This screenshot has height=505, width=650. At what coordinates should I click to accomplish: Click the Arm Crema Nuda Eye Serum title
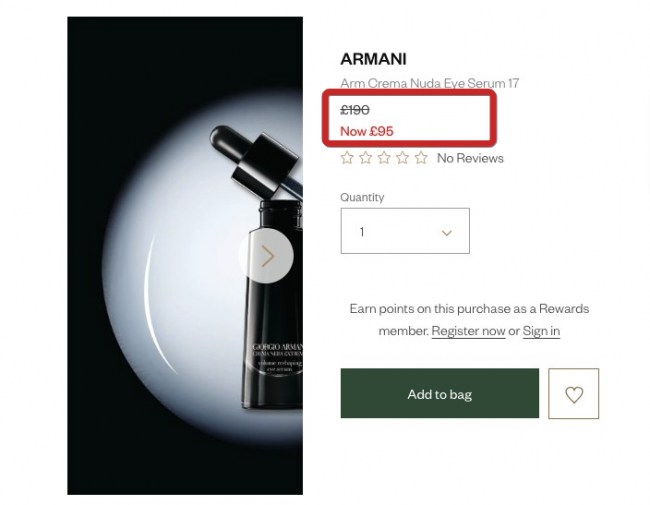click(x=429, y=83)
